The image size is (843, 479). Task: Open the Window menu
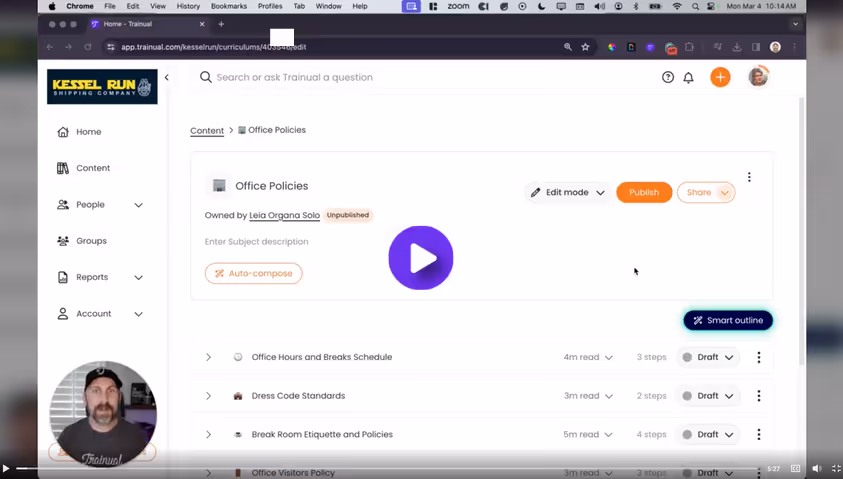coord(328,6)
